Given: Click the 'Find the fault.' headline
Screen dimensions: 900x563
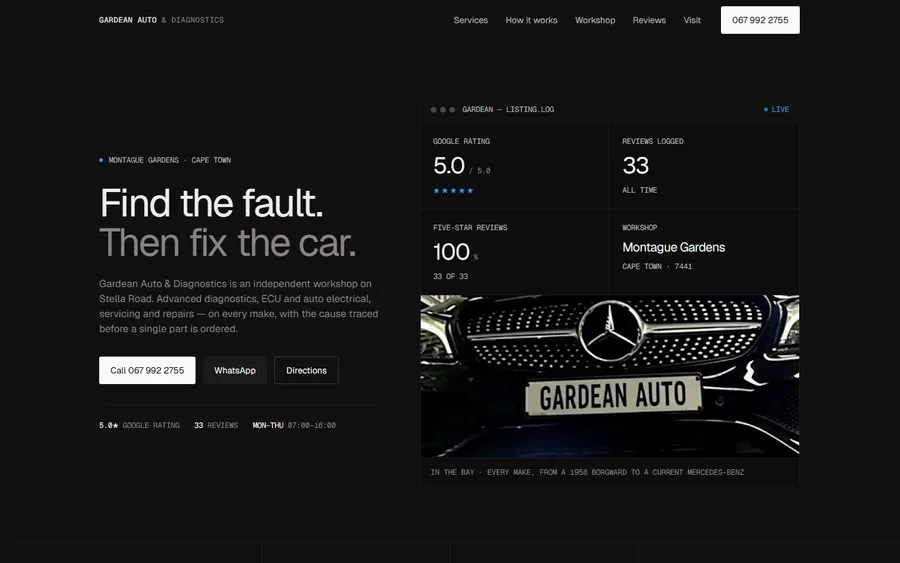Looking at the screenshot, I should (211, 203).
